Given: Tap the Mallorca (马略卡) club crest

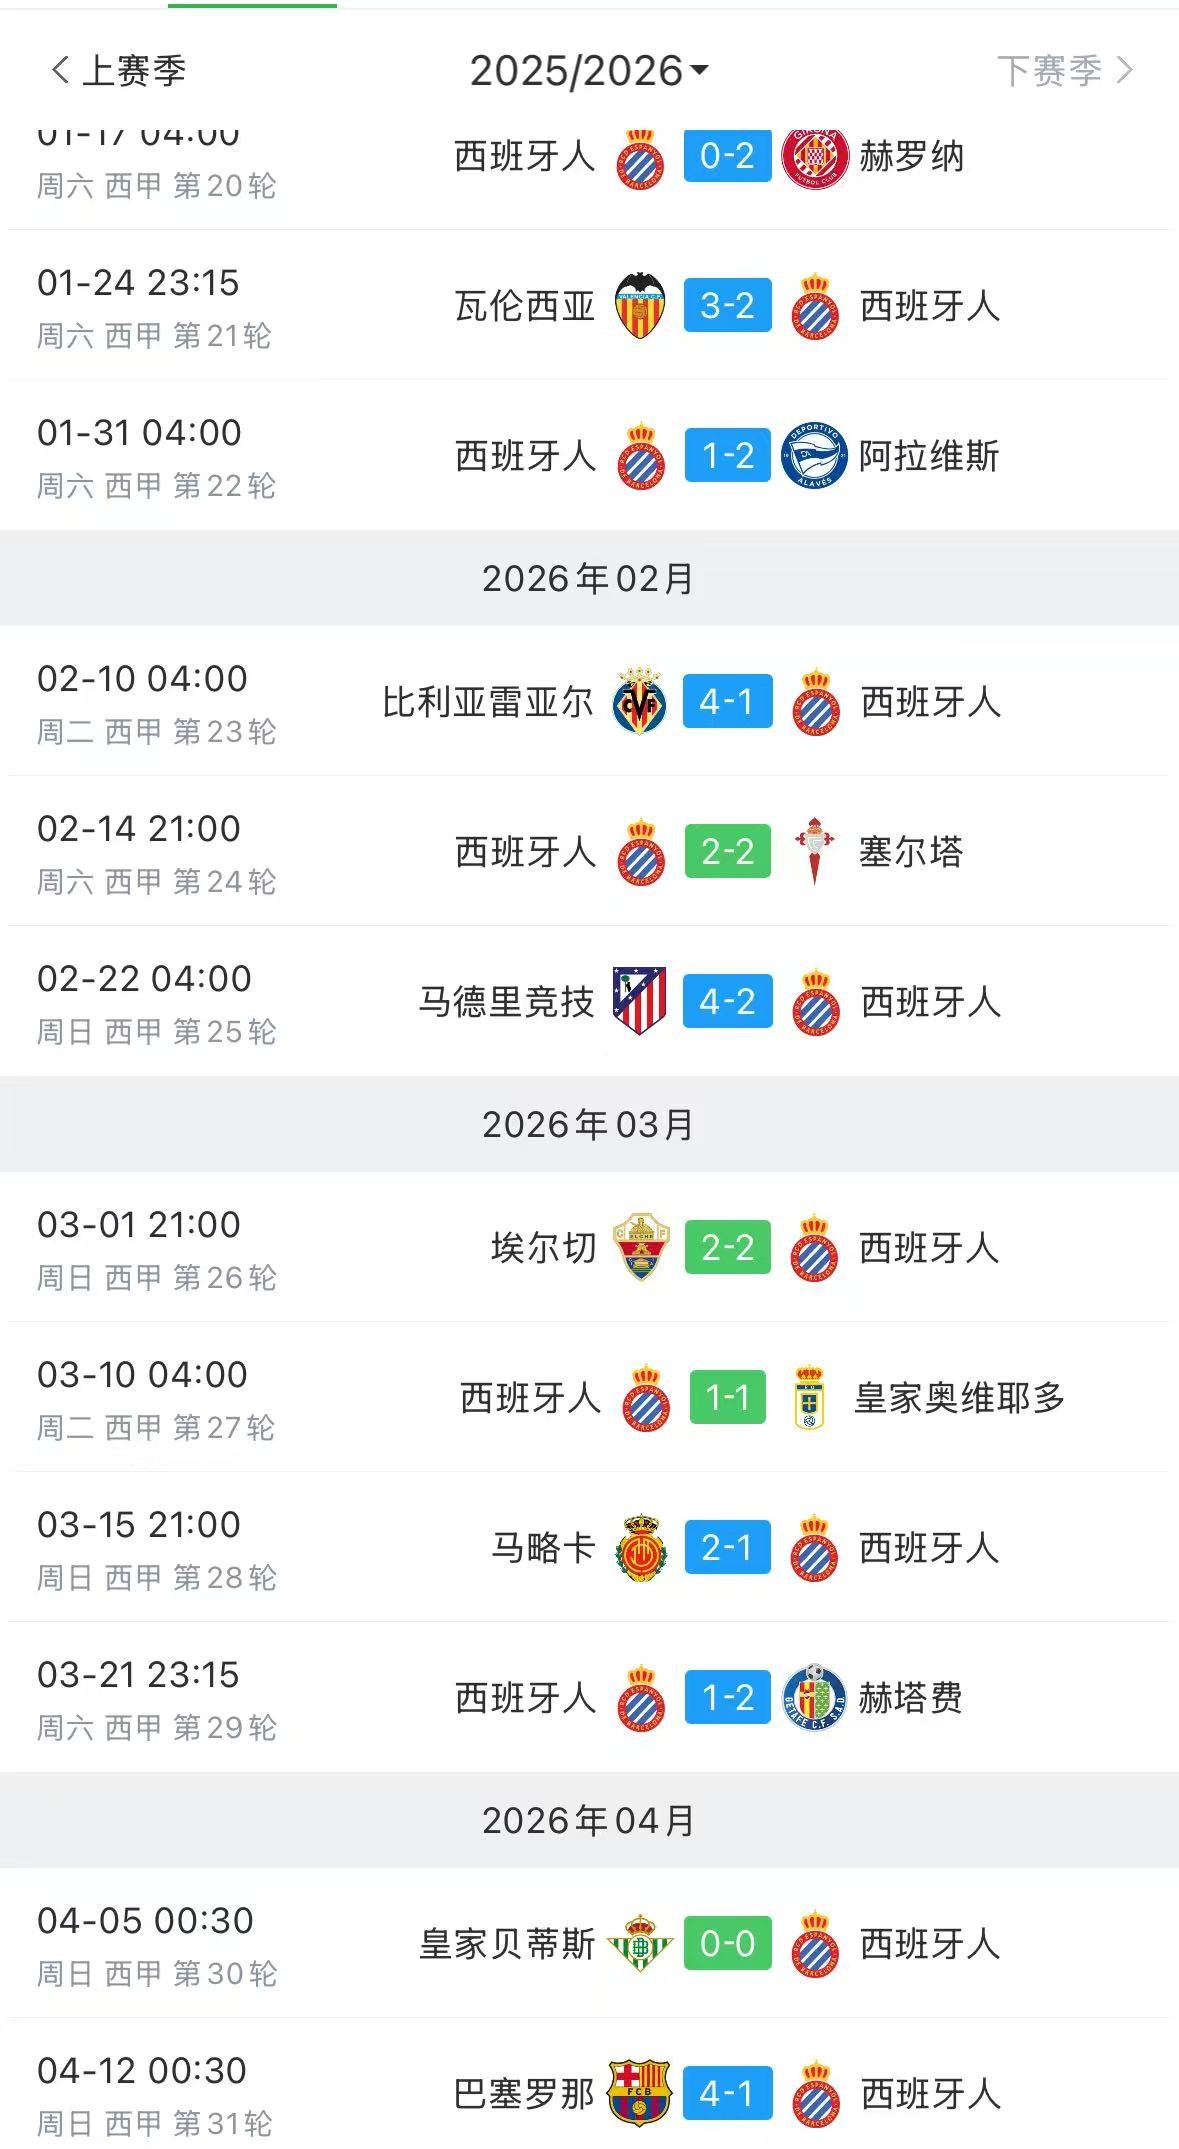Looking at the screenshot, I should coord(640,1548).
